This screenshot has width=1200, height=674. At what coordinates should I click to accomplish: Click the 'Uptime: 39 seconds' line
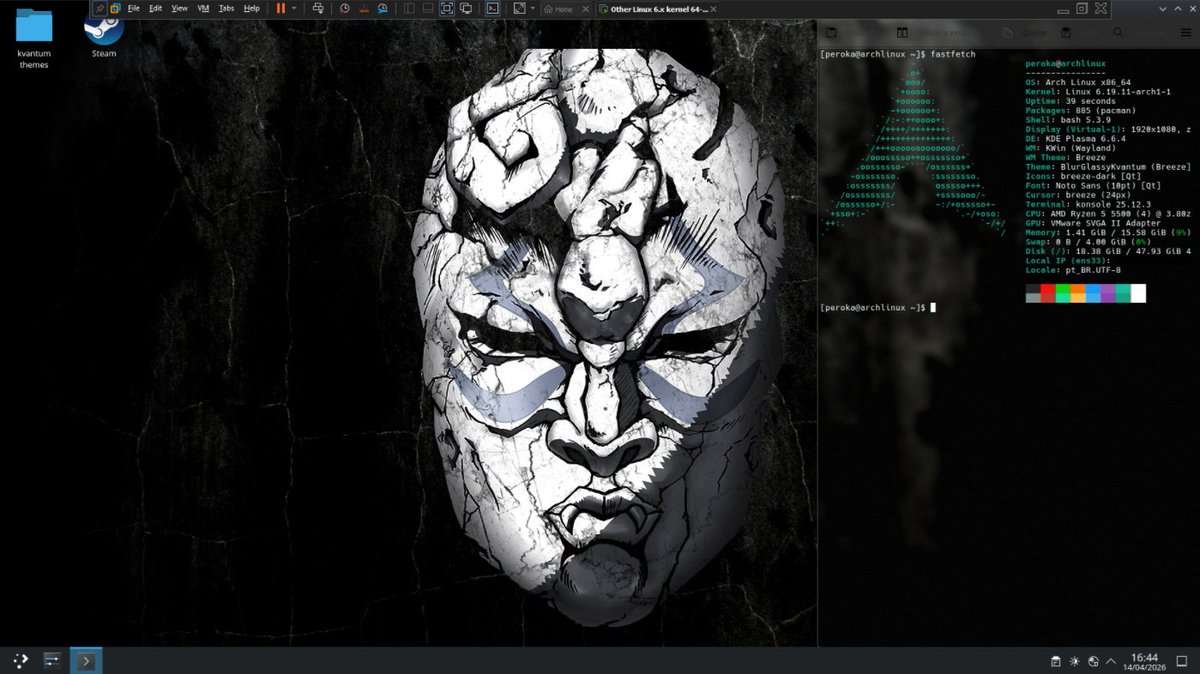[1071, 101]
